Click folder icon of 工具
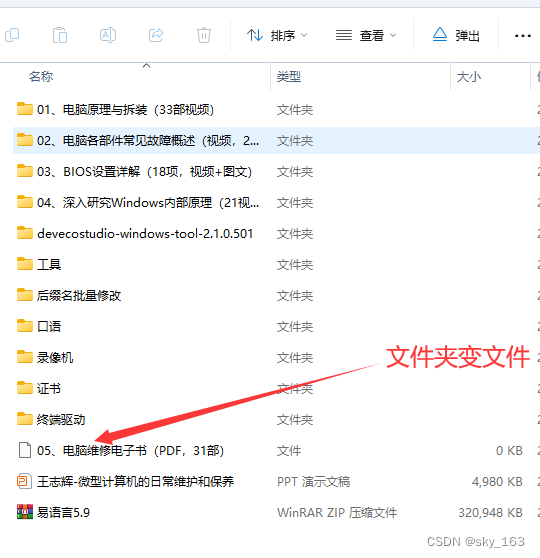 25,264
